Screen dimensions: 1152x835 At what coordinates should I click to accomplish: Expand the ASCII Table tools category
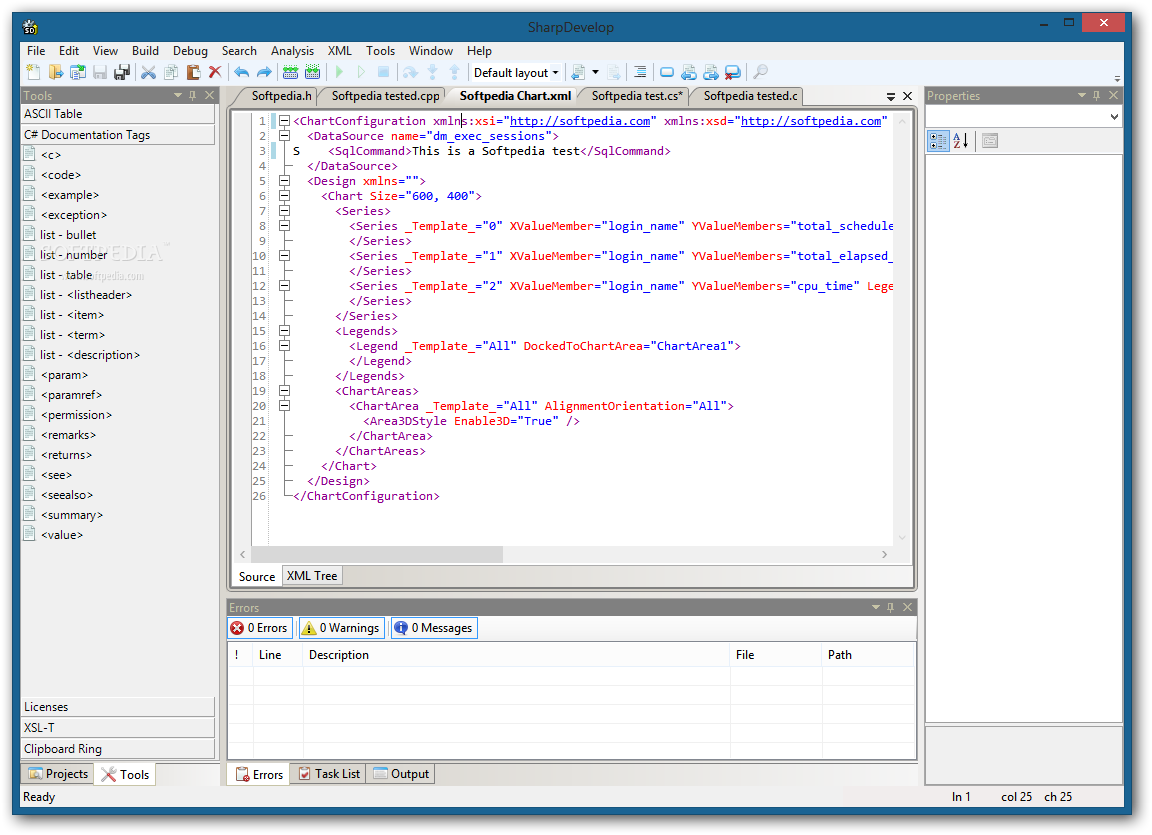118,114
